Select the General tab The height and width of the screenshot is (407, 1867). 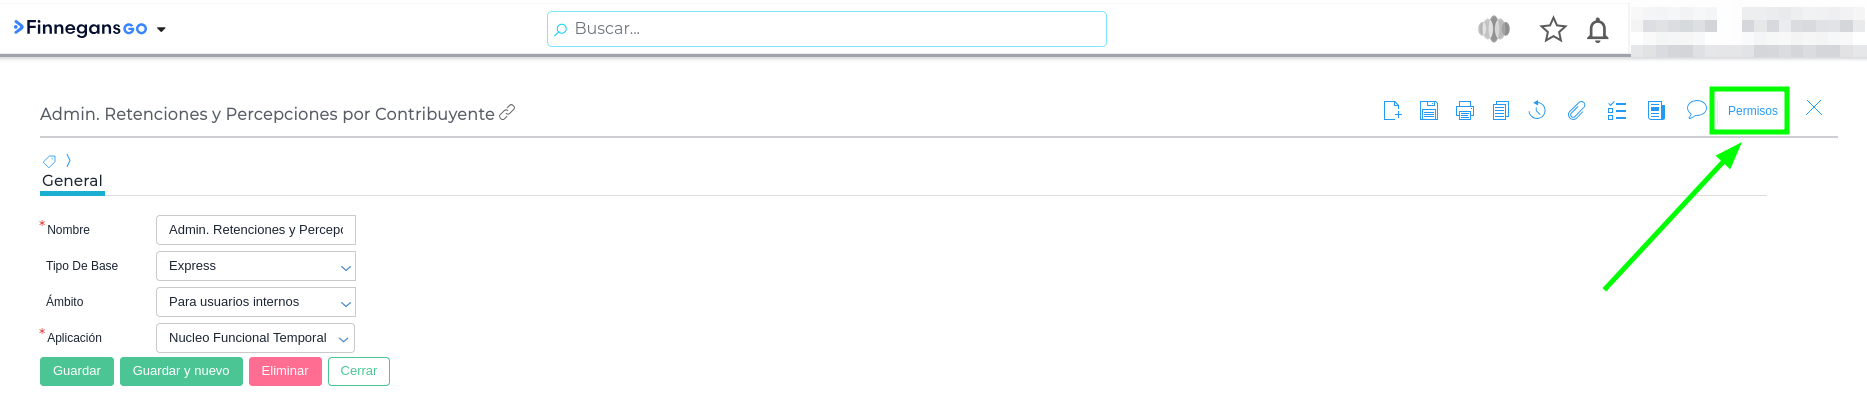[72, 181]
